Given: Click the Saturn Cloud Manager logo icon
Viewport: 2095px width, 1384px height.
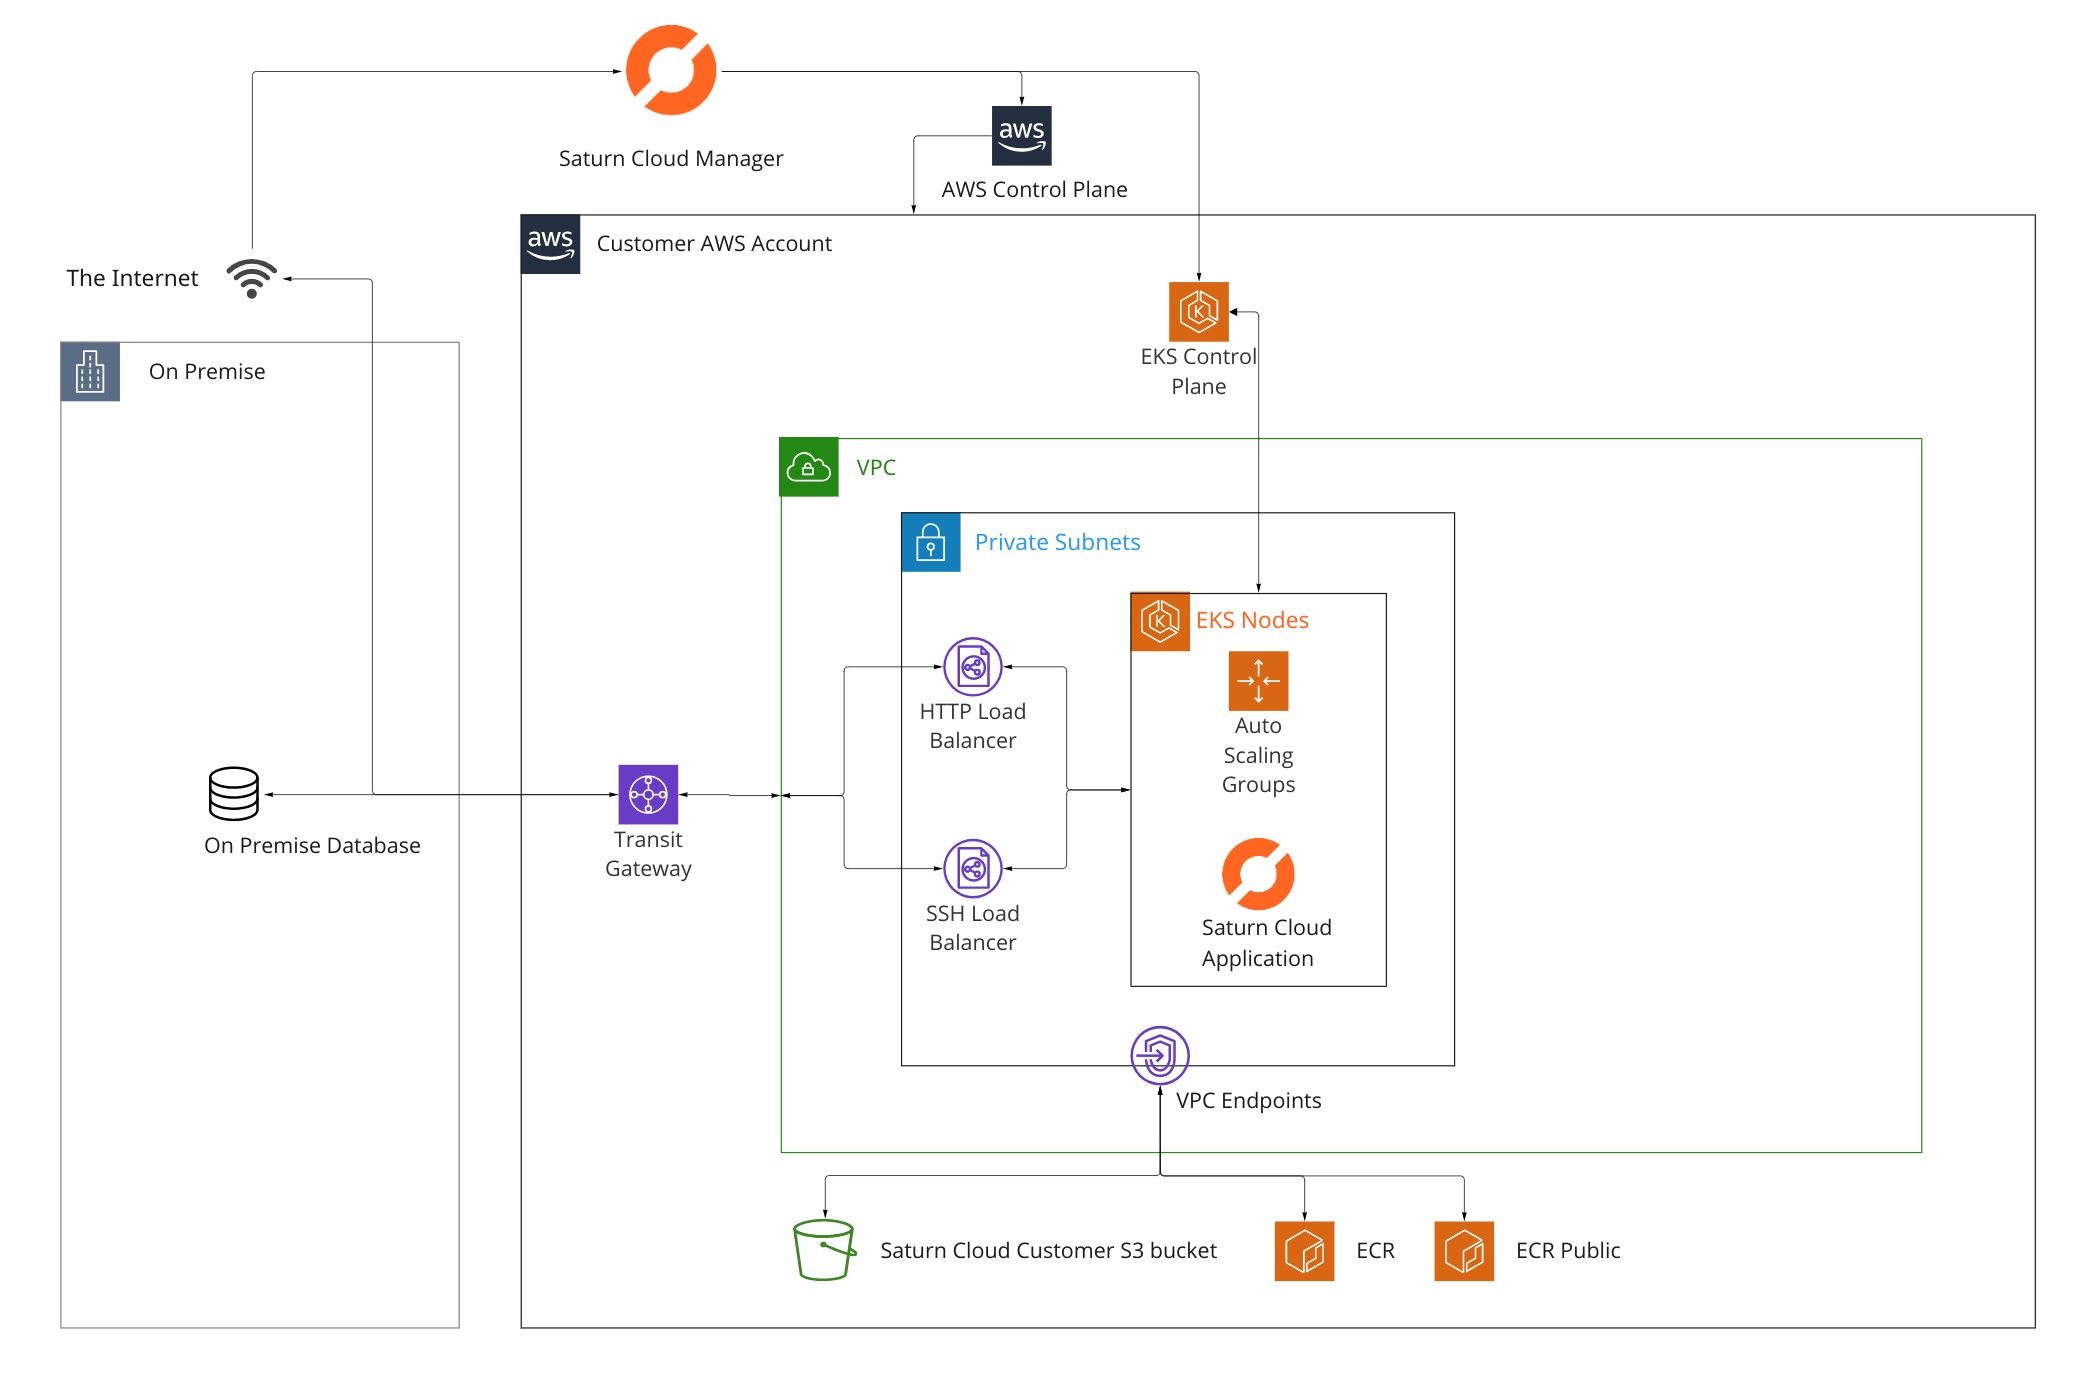Looking at the screenshot, I should 671,71.
